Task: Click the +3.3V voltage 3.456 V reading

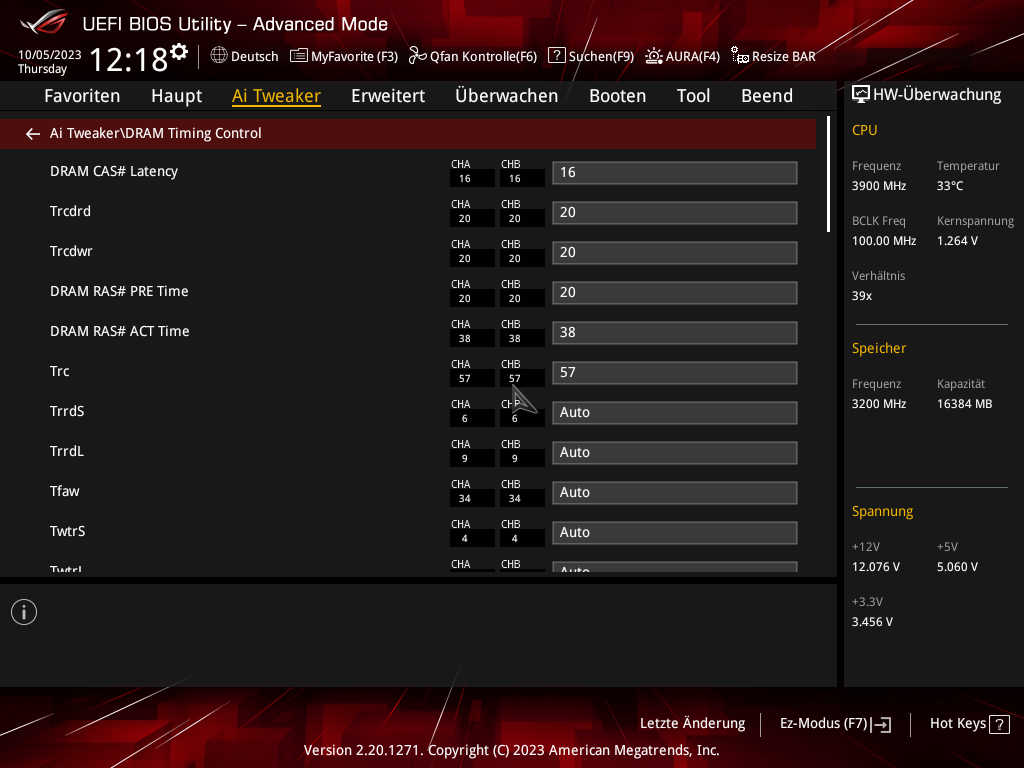Action: coord(872,622)
